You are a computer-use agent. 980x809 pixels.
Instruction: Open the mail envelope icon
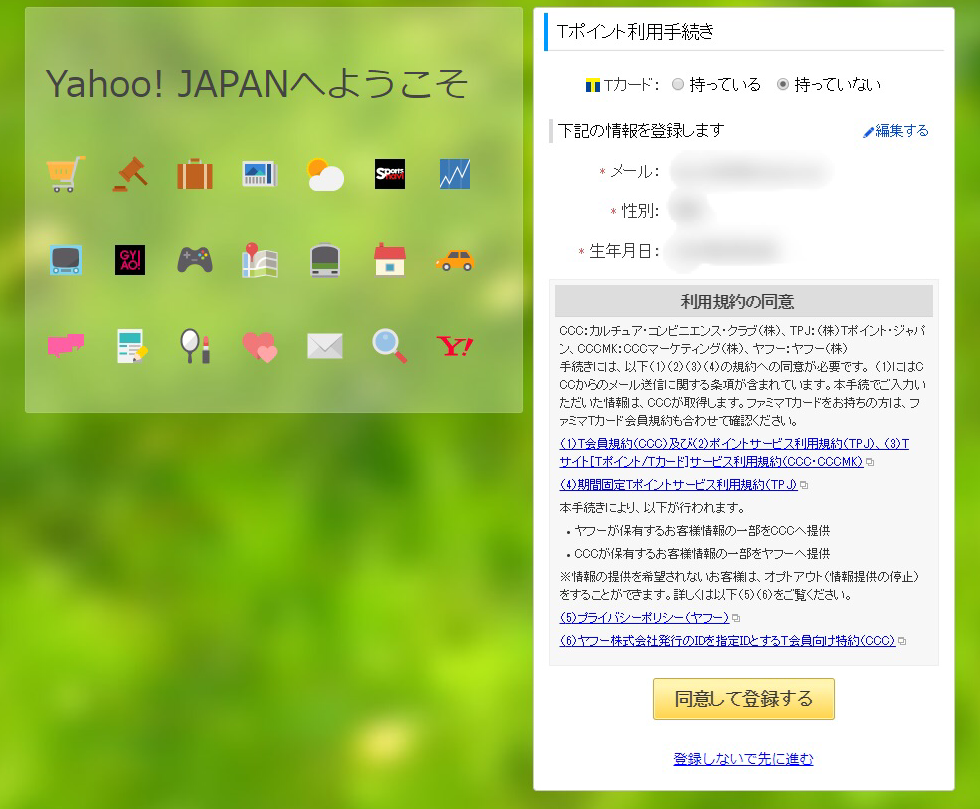click(x=325, y=346)
